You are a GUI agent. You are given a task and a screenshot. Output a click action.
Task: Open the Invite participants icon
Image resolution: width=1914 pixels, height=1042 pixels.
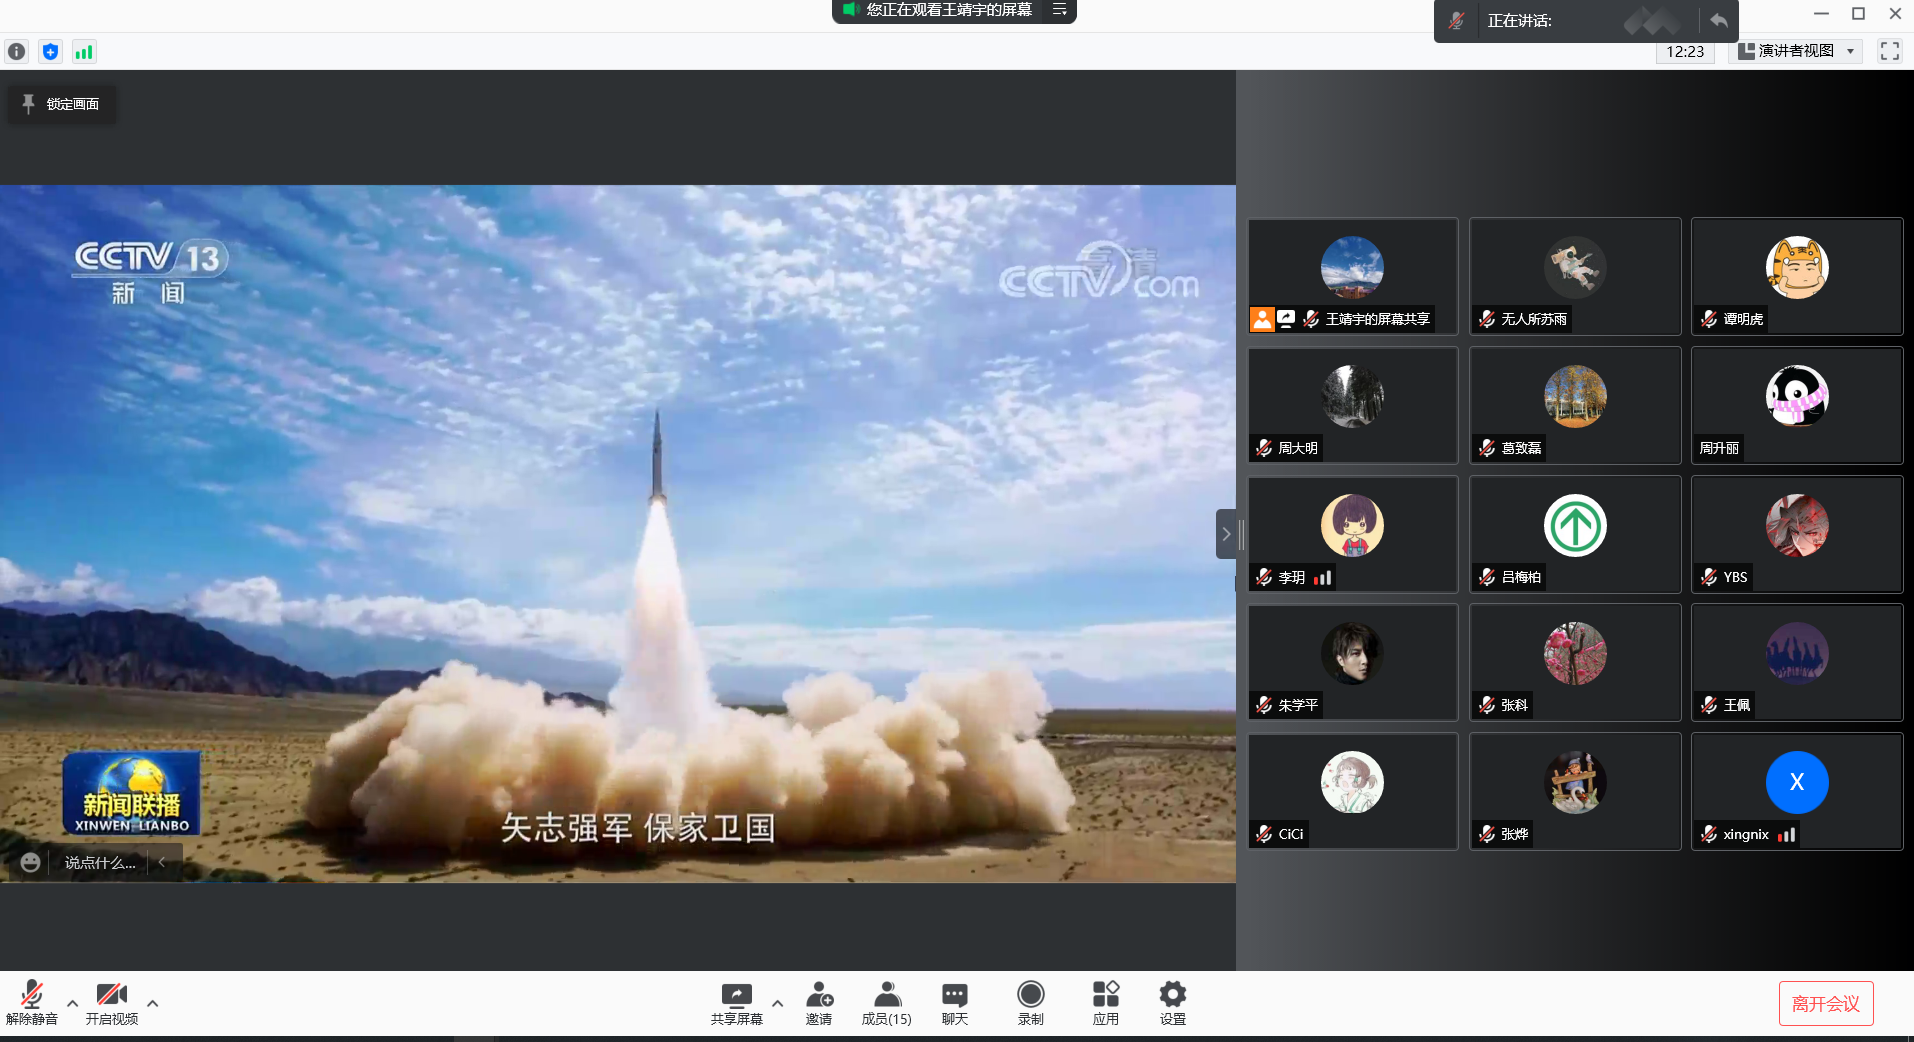pos(819,1003)
